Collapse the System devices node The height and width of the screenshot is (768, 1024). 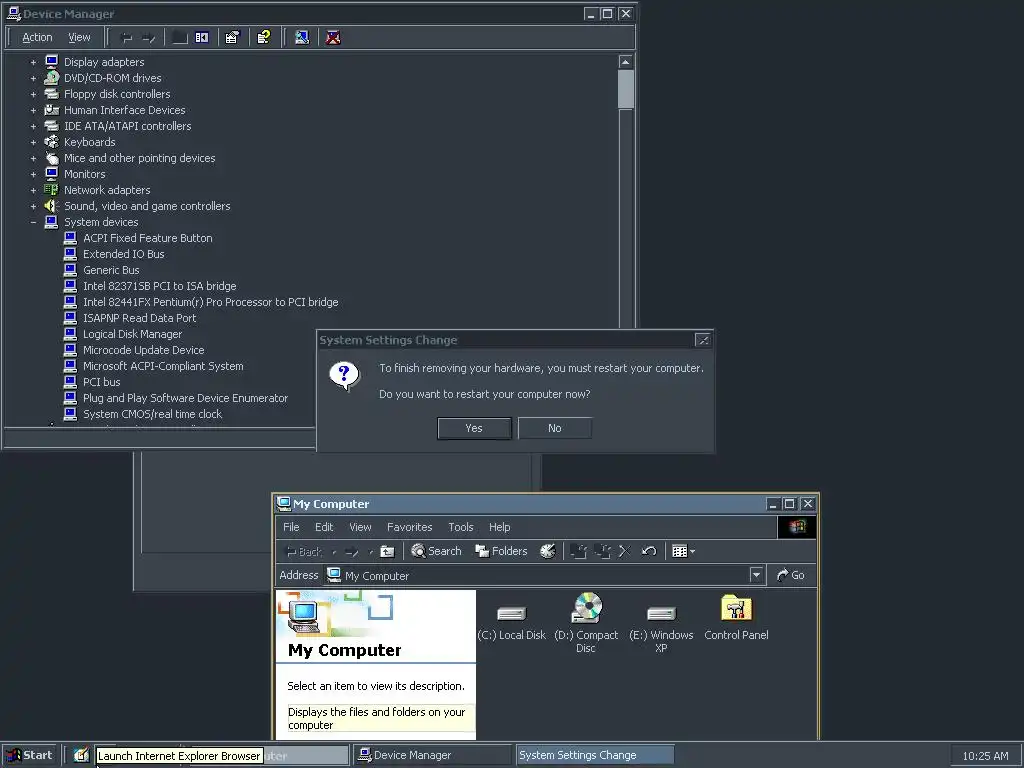tap(33, 222)
